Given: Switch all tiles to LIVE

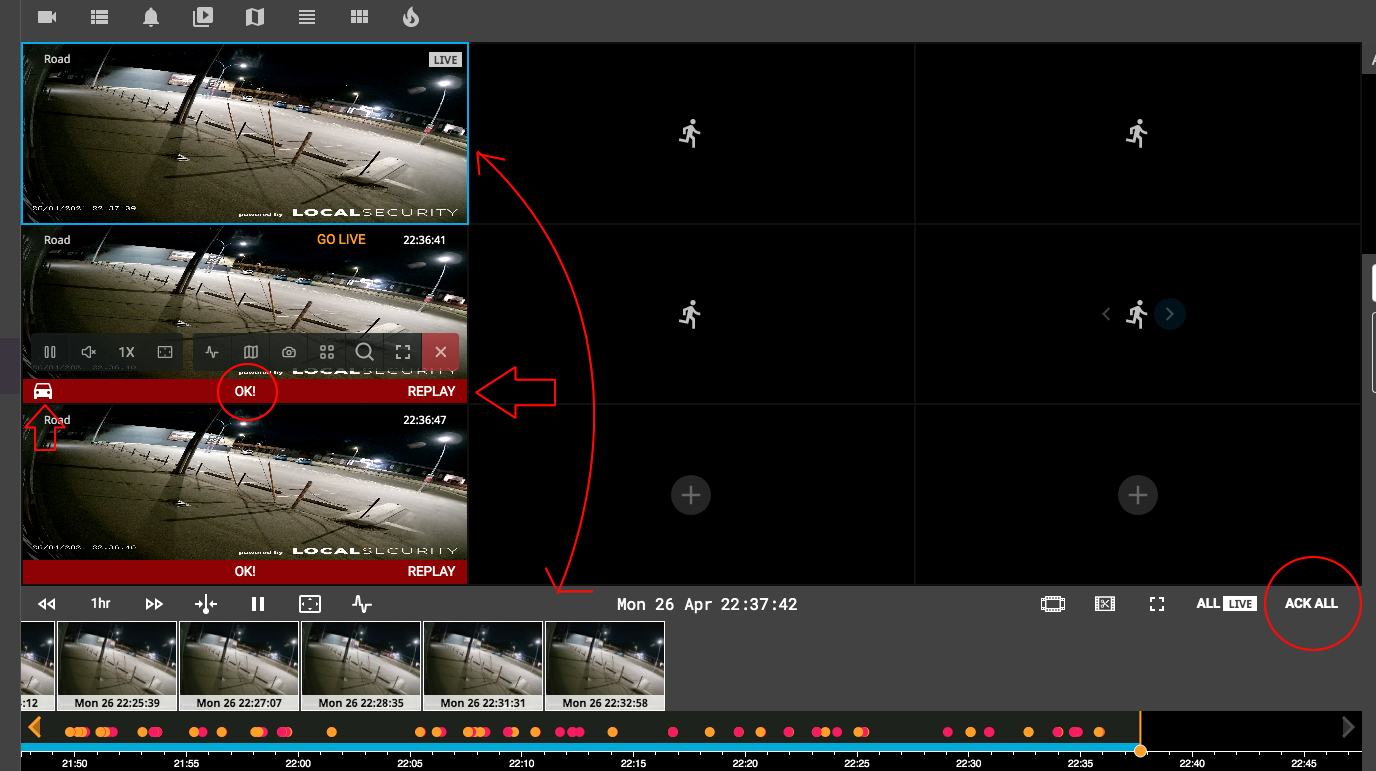Looking at the screenshot, I should (x=1226, y=604).
